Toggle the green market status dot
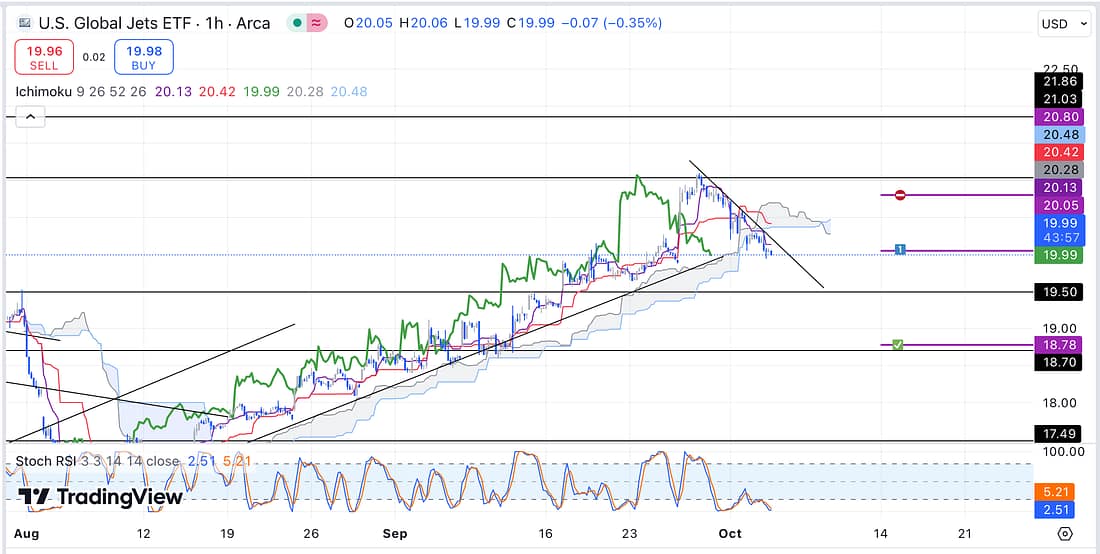This screenshot has height=554, width=1100. click(x=297, y=23)
